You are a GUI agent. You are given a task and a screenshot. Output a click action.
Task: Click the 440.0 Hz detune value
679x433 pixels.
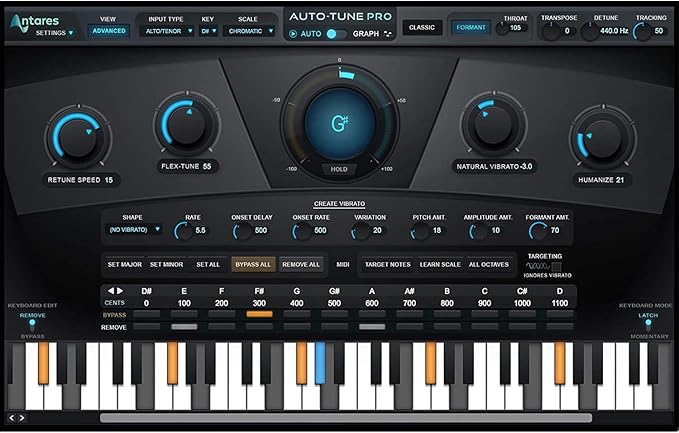click(614, 31)
